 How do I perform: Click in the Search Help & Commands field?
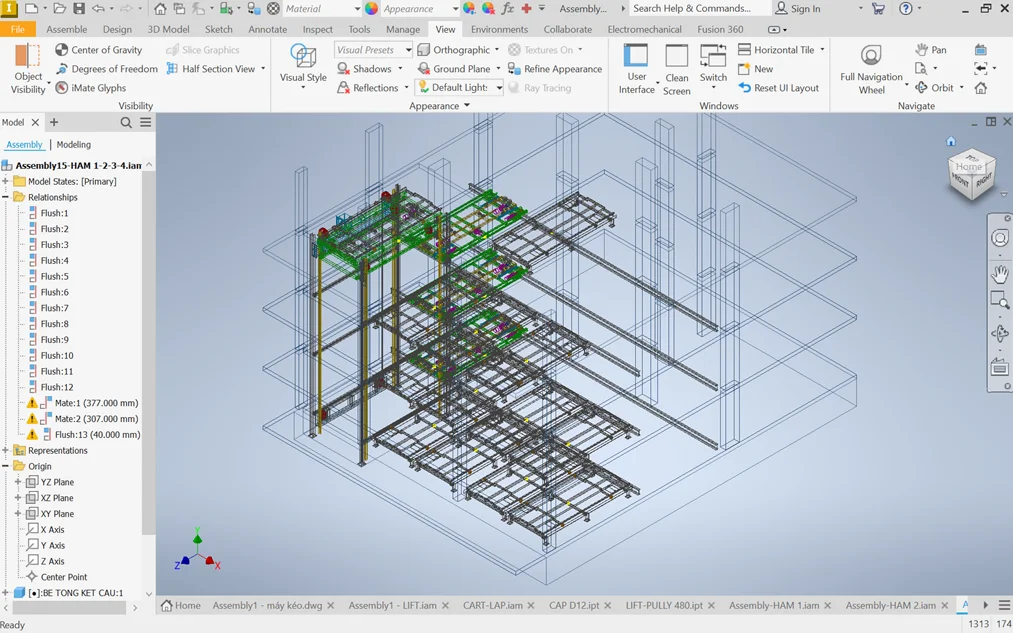[700, 8]
